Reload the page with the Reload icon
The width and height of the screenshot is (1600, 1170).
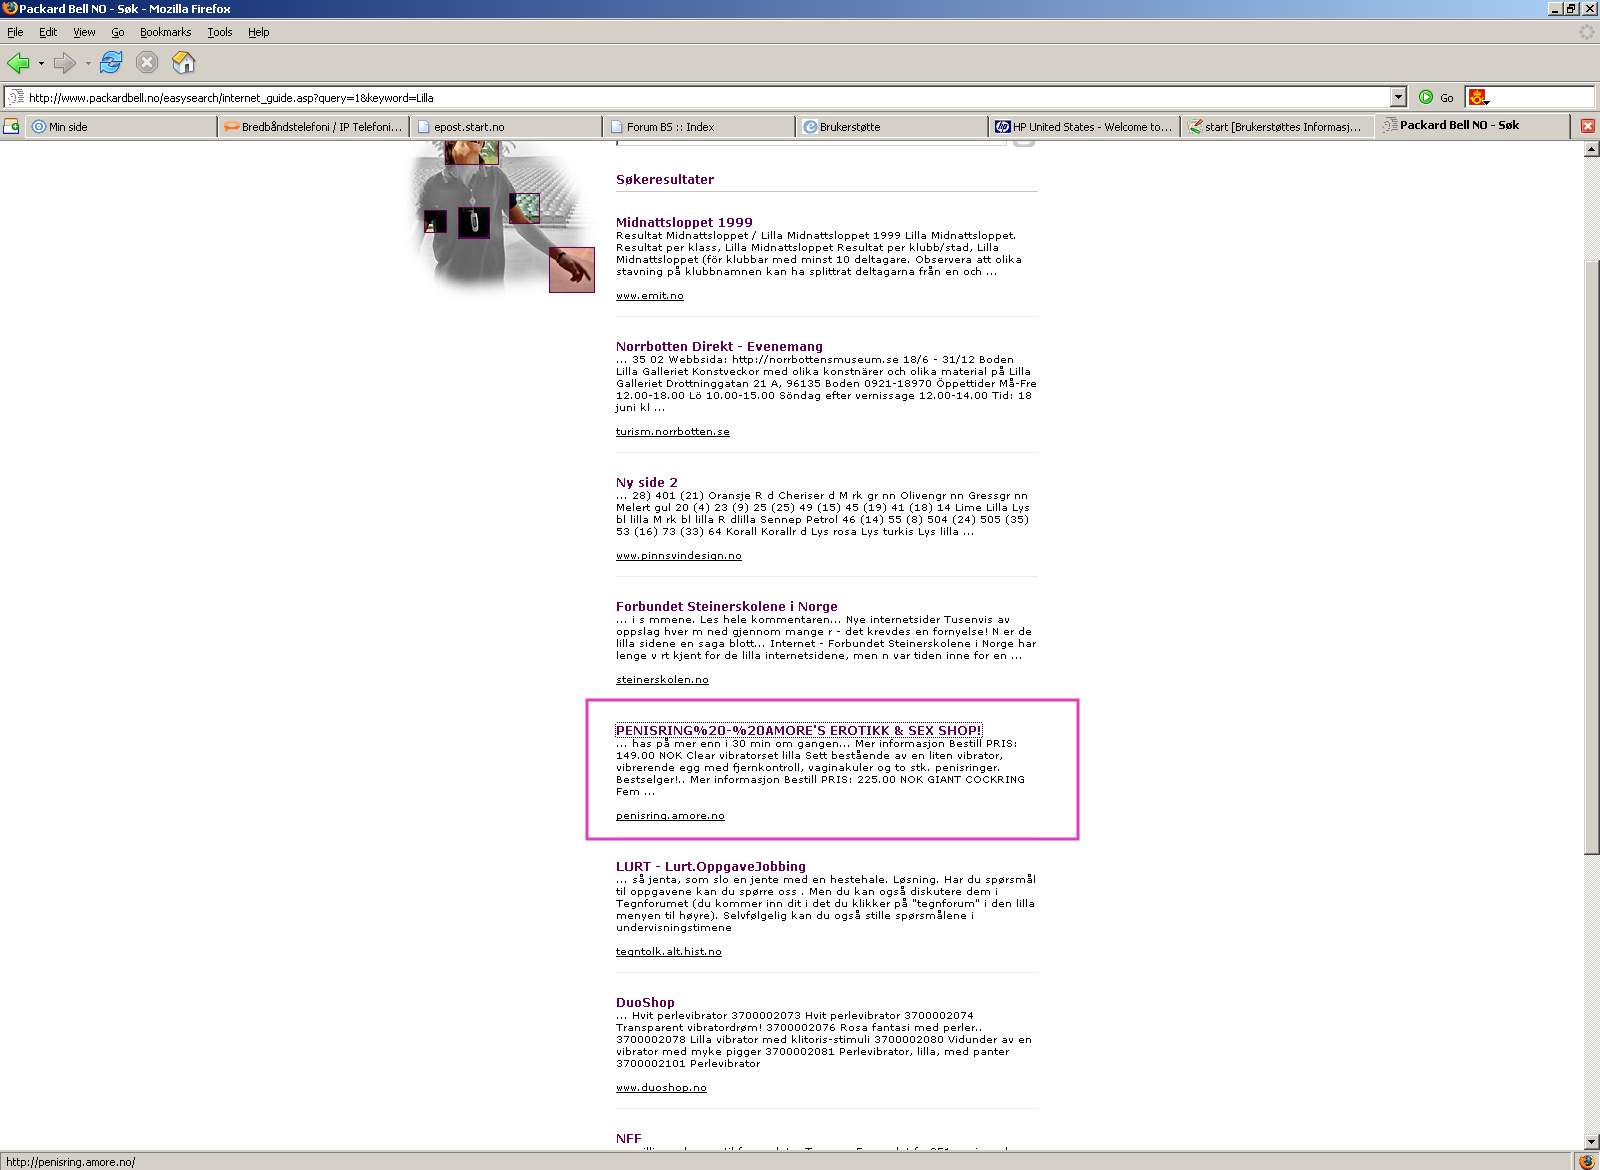(x=111, y=63)
